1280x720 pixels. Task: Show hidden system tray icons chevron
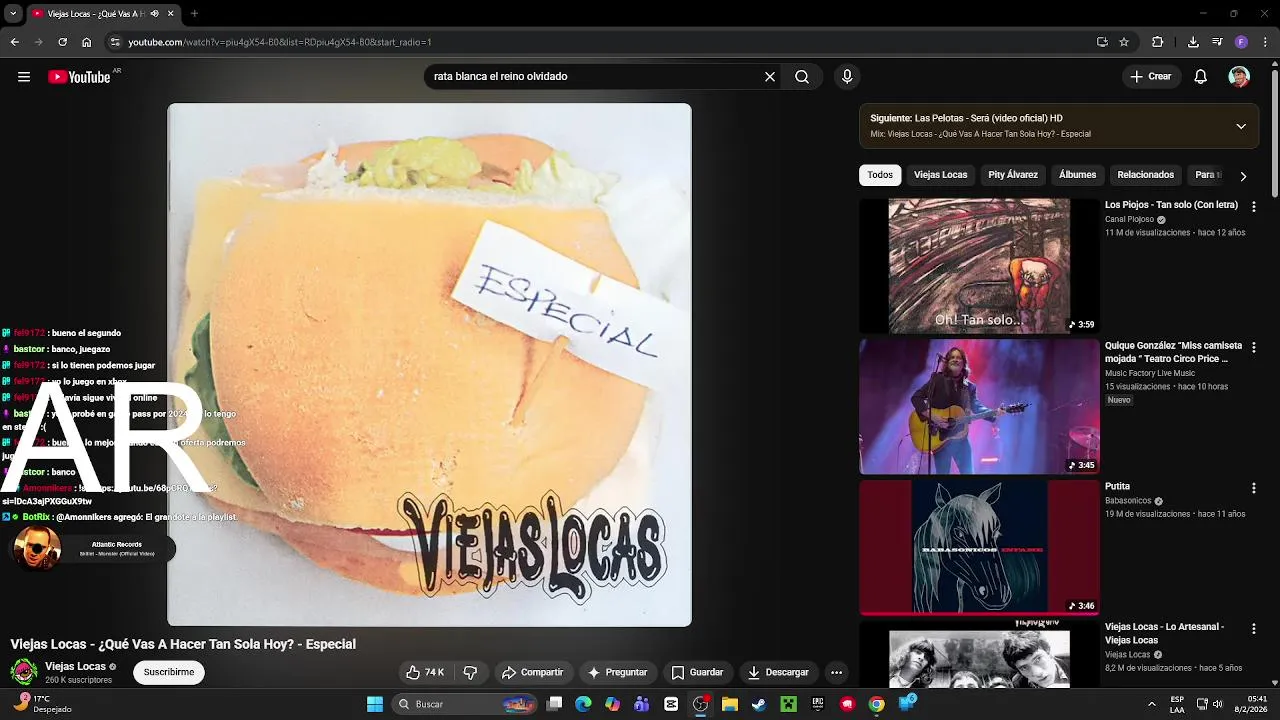click(1151, 704)
